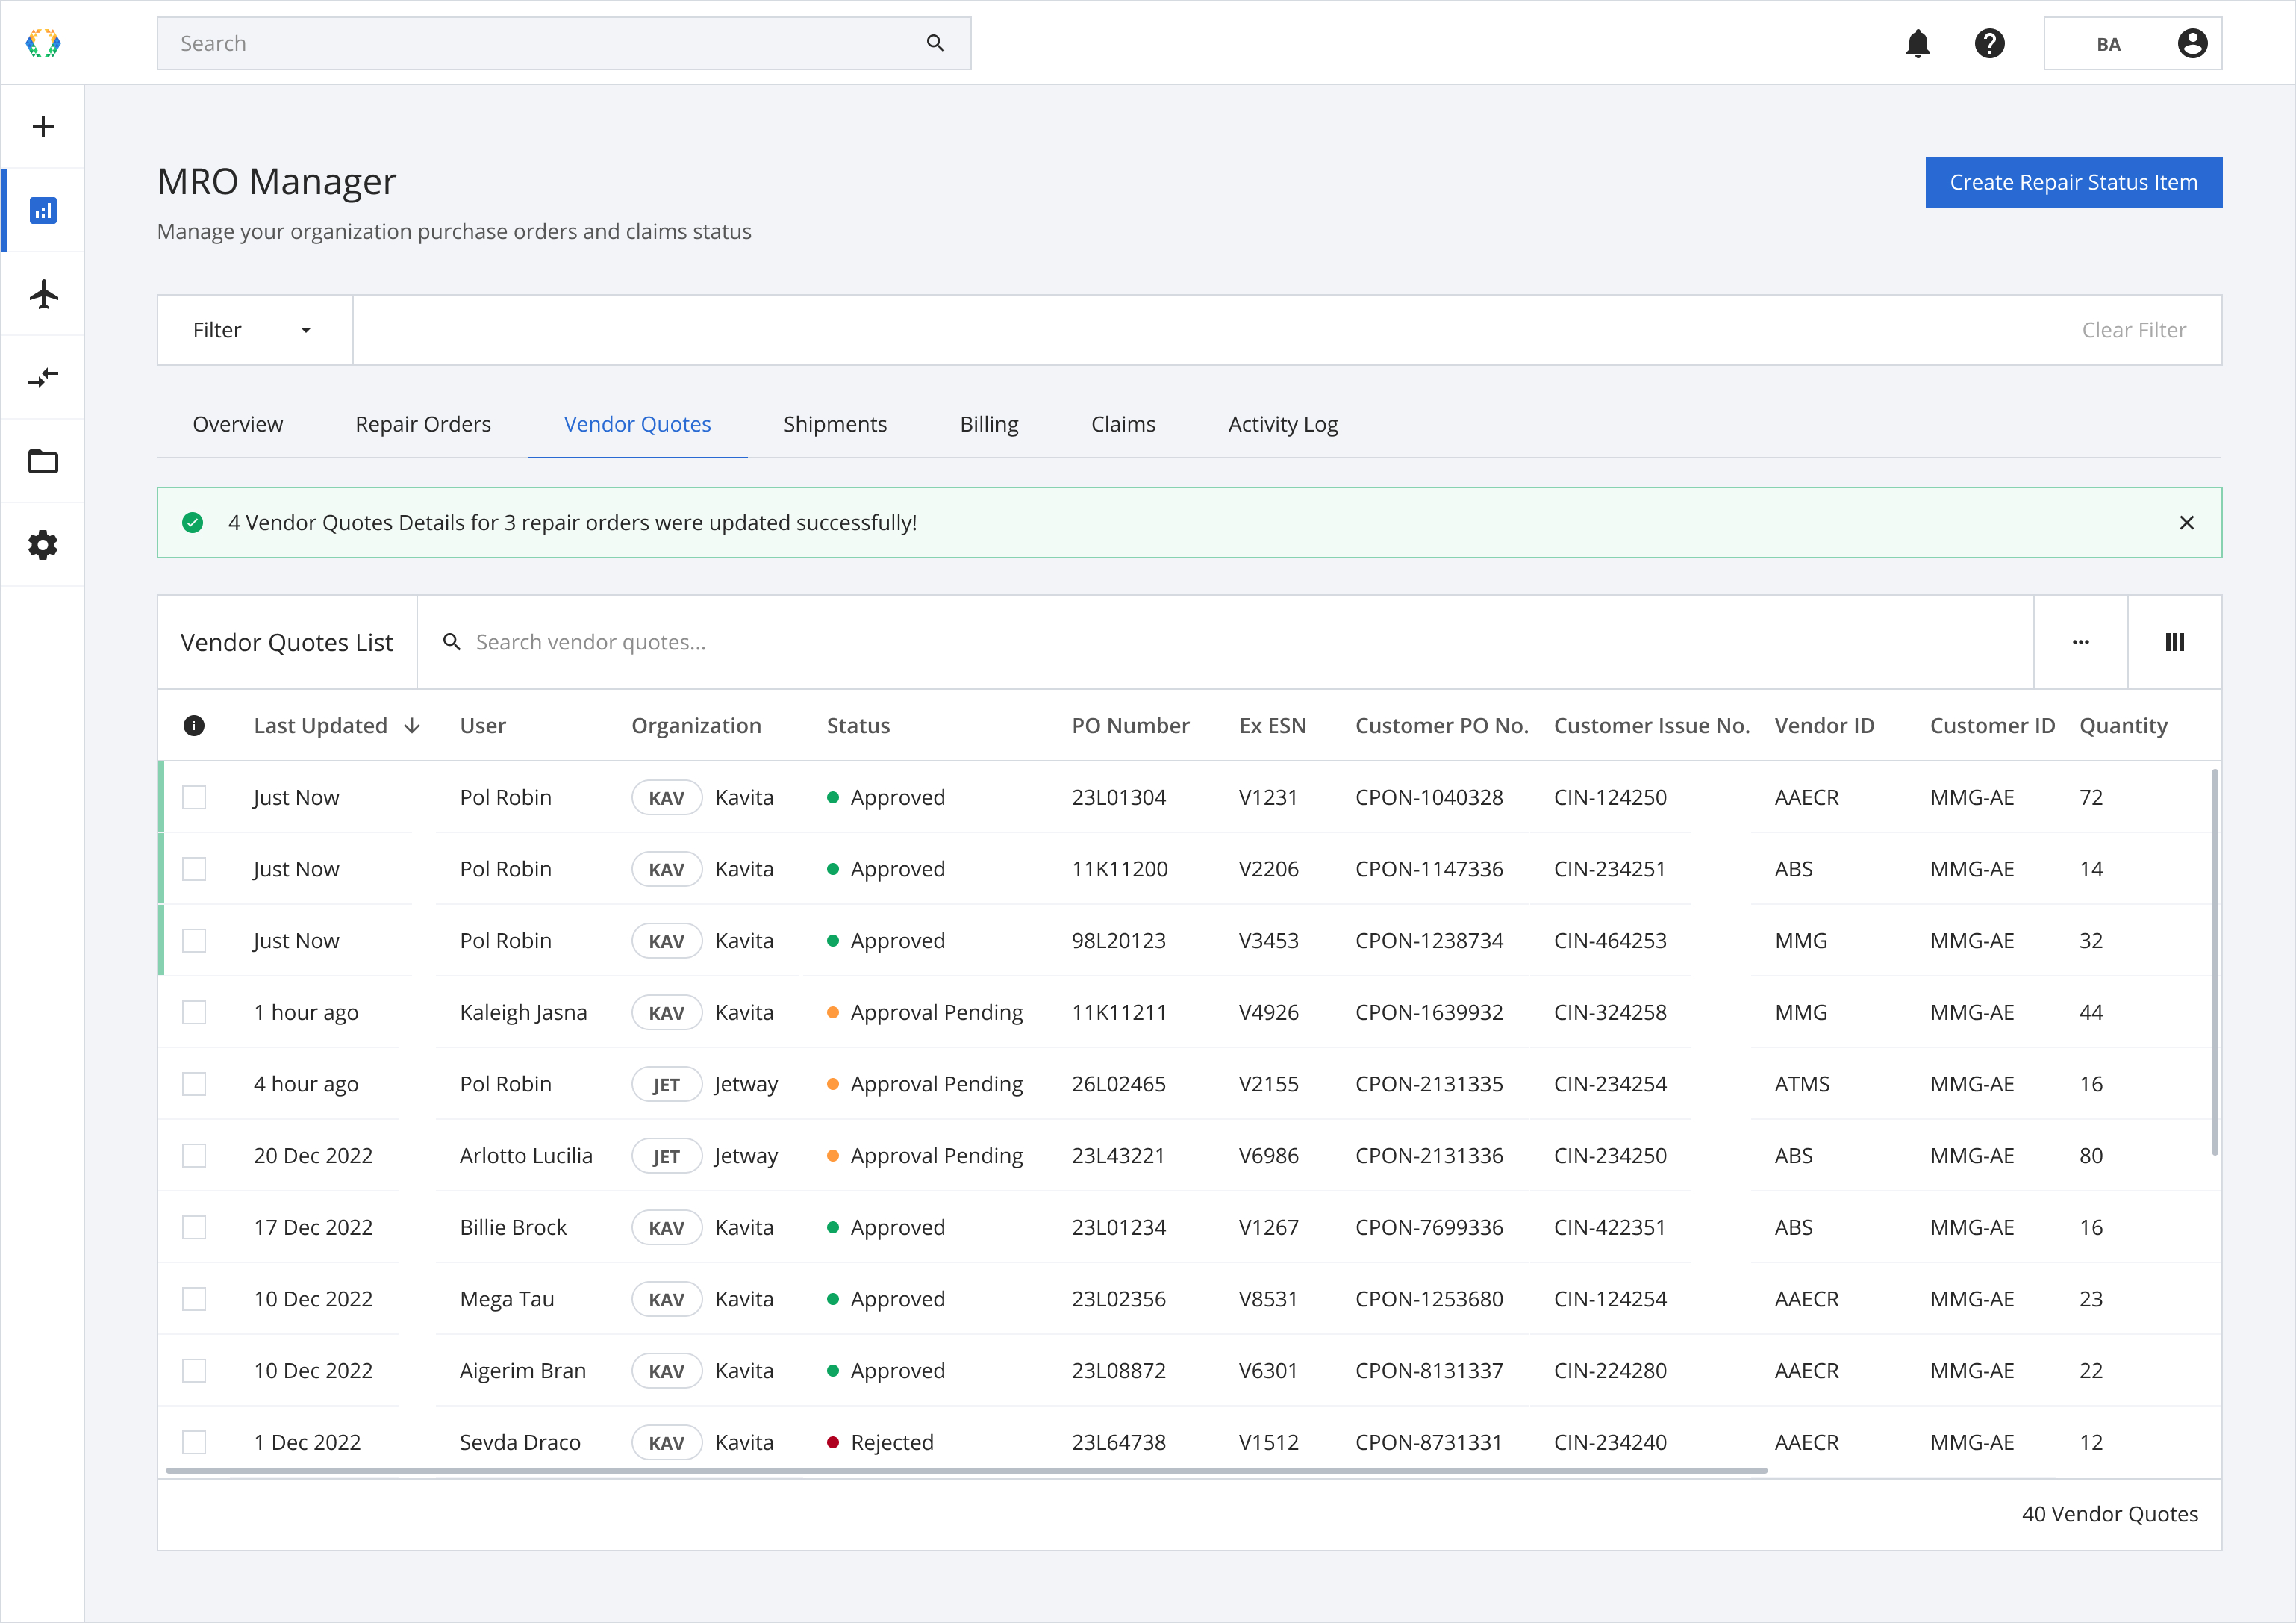Open the BA account menu
This screenshot has width=2296, height=1623.
pos(2132,43)
